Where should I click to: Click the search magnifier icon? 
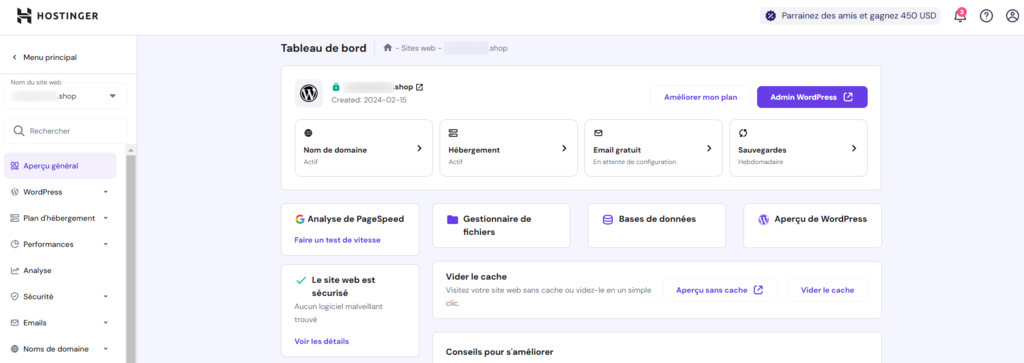click(x=19, y=131)
